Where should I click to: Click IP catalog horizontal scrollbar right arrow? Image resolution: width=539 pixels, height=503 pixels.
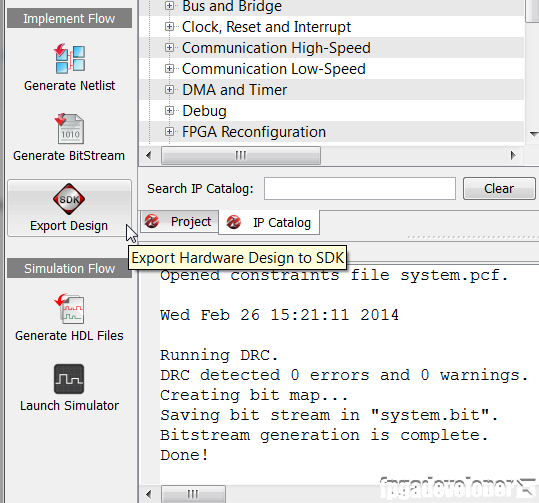pyautogui.click(x=513, y=155)
